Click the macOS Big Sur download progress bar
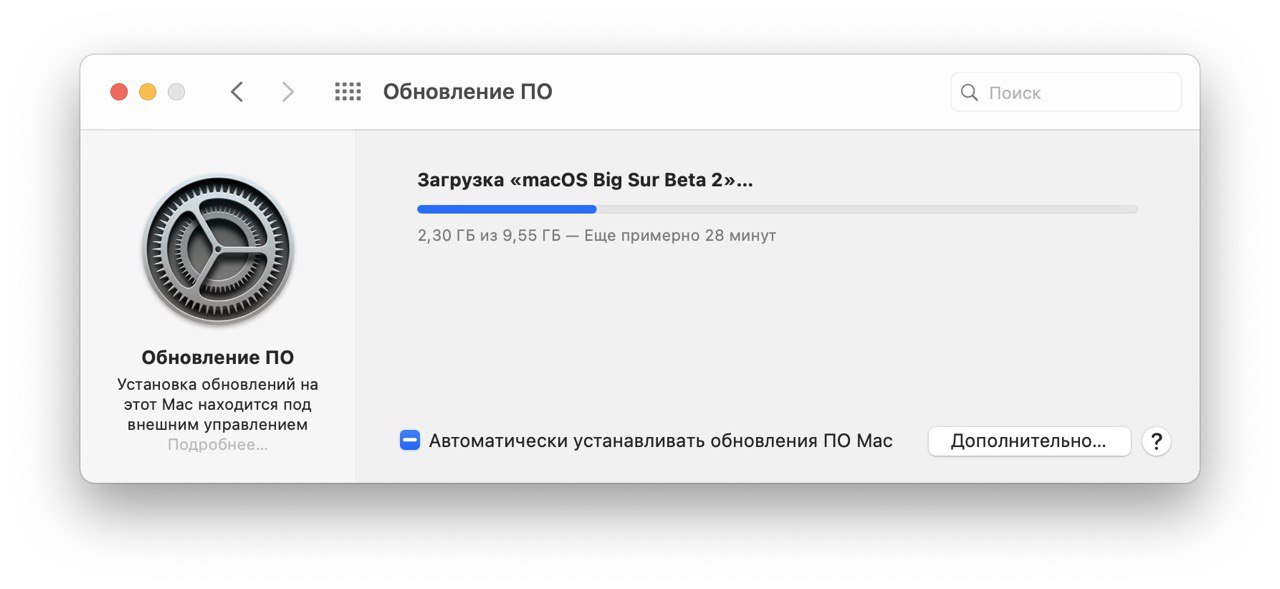 point(777,209)
